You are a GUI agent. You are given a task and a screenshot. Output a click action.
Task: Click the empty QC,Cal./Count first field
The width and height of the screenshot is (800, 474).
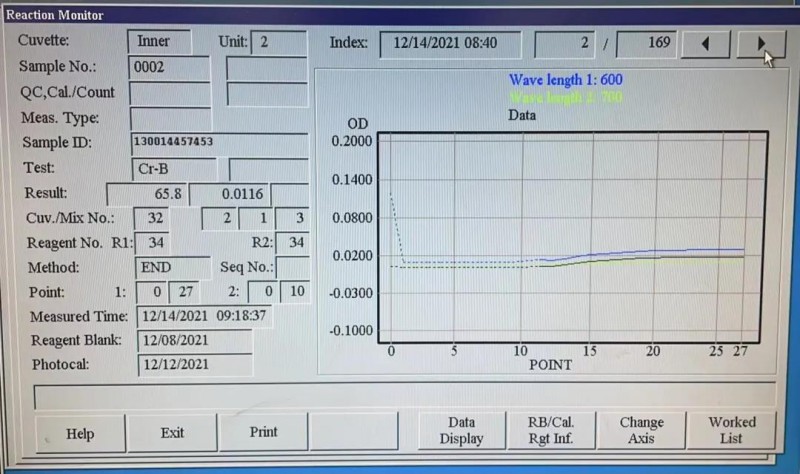[x=170, y=93]
